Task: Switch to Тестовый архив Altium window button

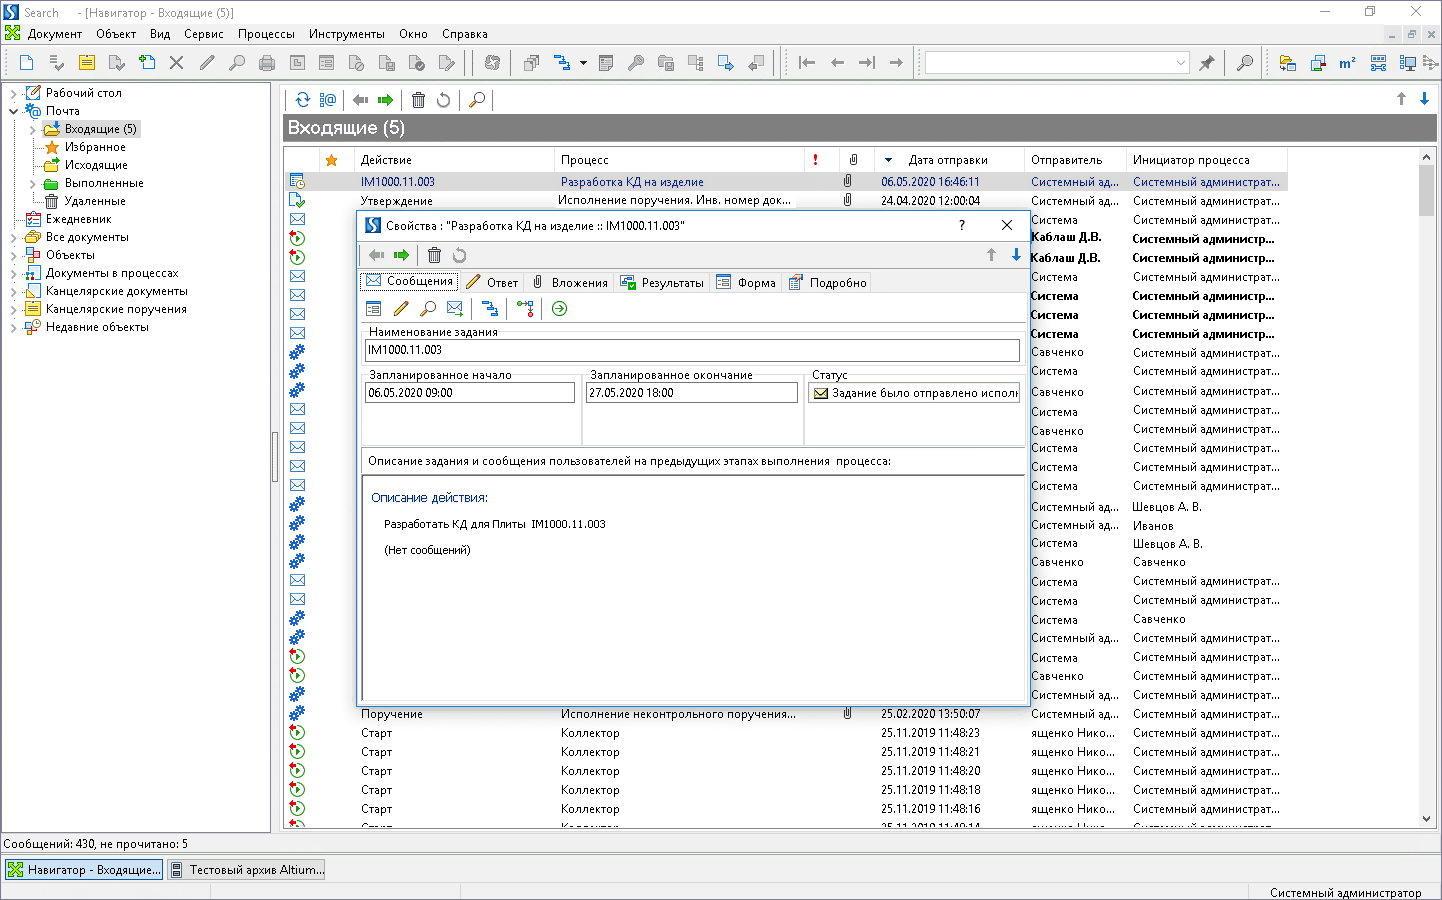Action: click(x=247, y=870)
